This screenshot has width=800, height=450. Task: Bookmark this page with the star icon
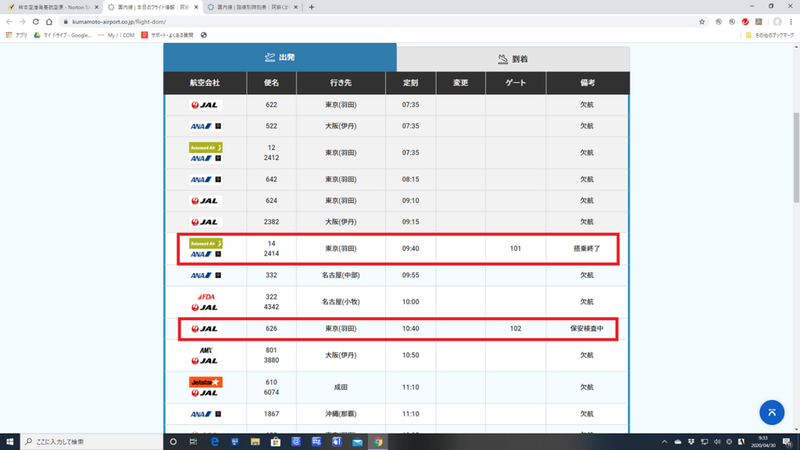[x=702, y=22]
